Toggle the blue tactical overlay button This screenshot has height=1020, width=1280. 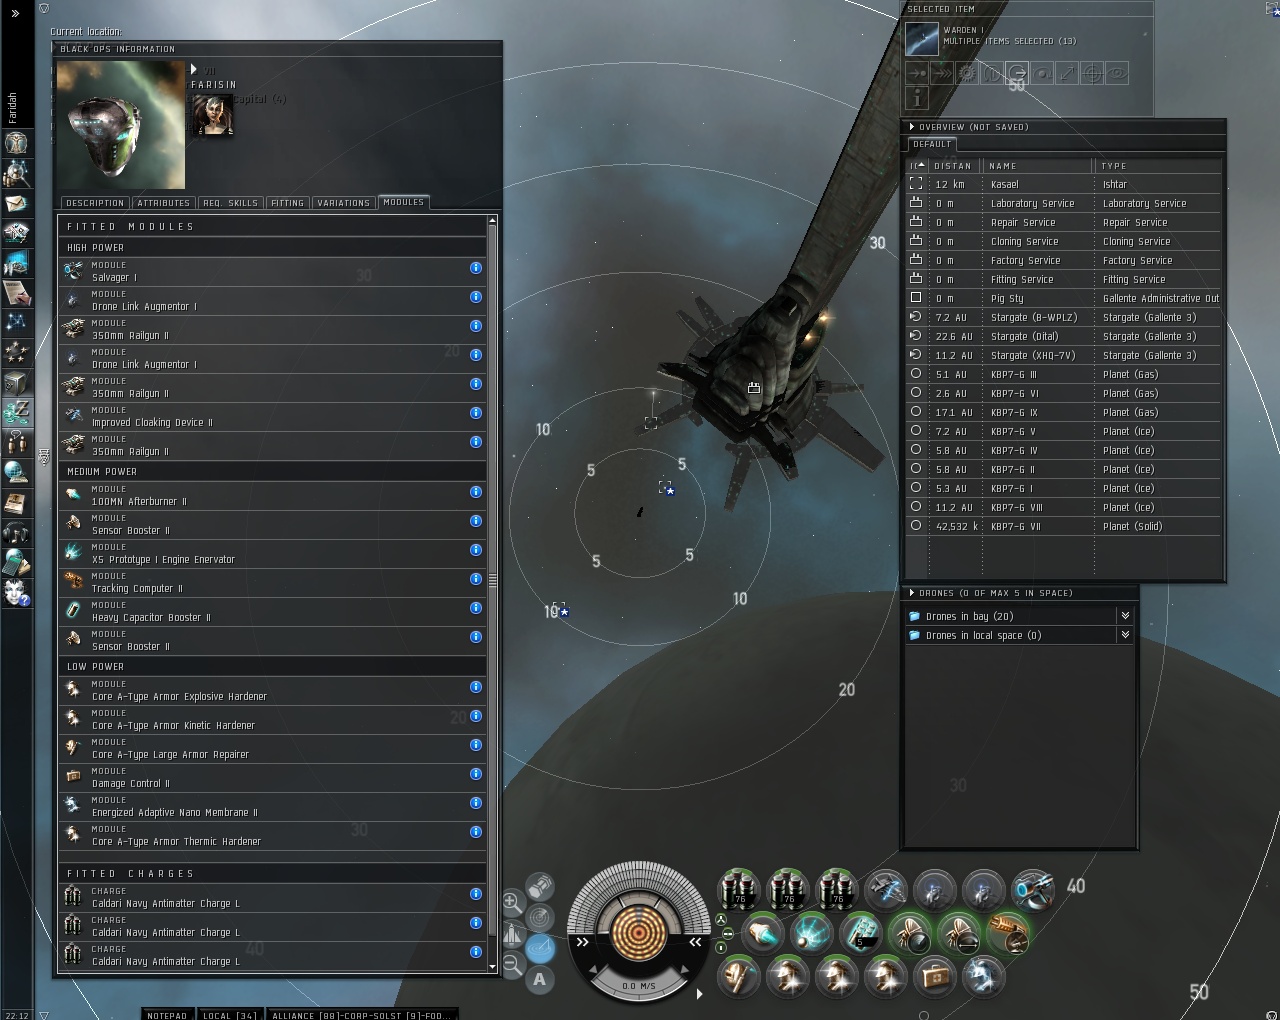pos(540,948)
